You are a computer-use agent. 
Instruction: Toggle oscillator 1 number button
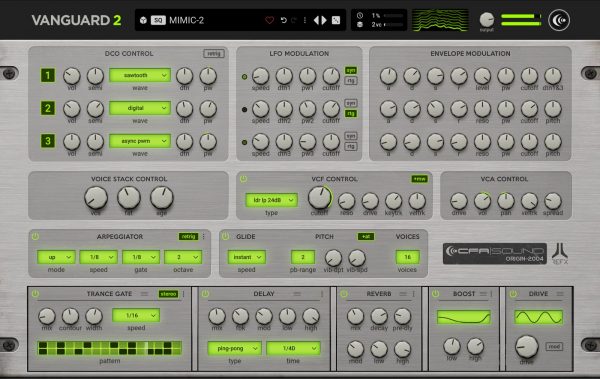(48, 75)
